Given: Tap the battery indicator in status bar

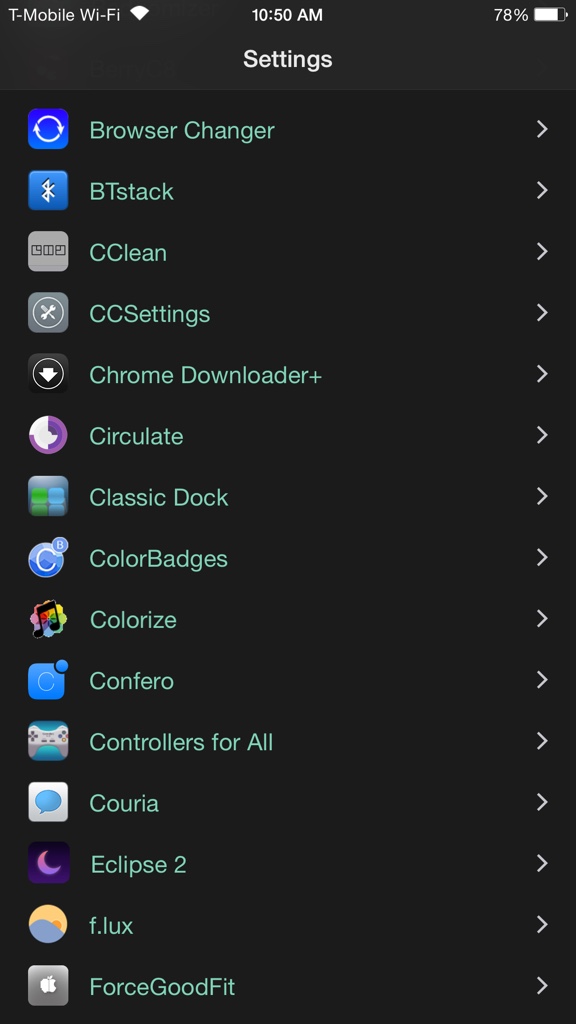Looking at the screenshot, I should pos(551,14).
